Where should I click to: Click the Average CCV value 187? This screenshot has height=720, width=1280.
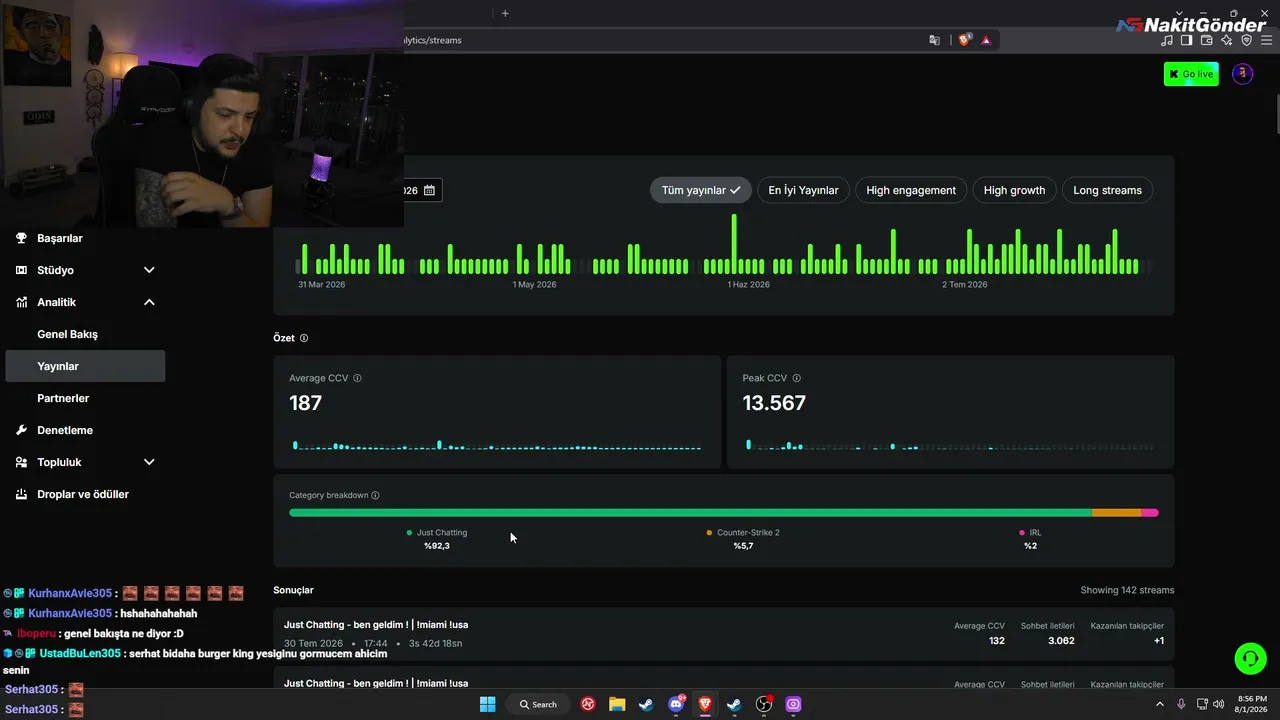pyautogui.click(x=306, y=403)
